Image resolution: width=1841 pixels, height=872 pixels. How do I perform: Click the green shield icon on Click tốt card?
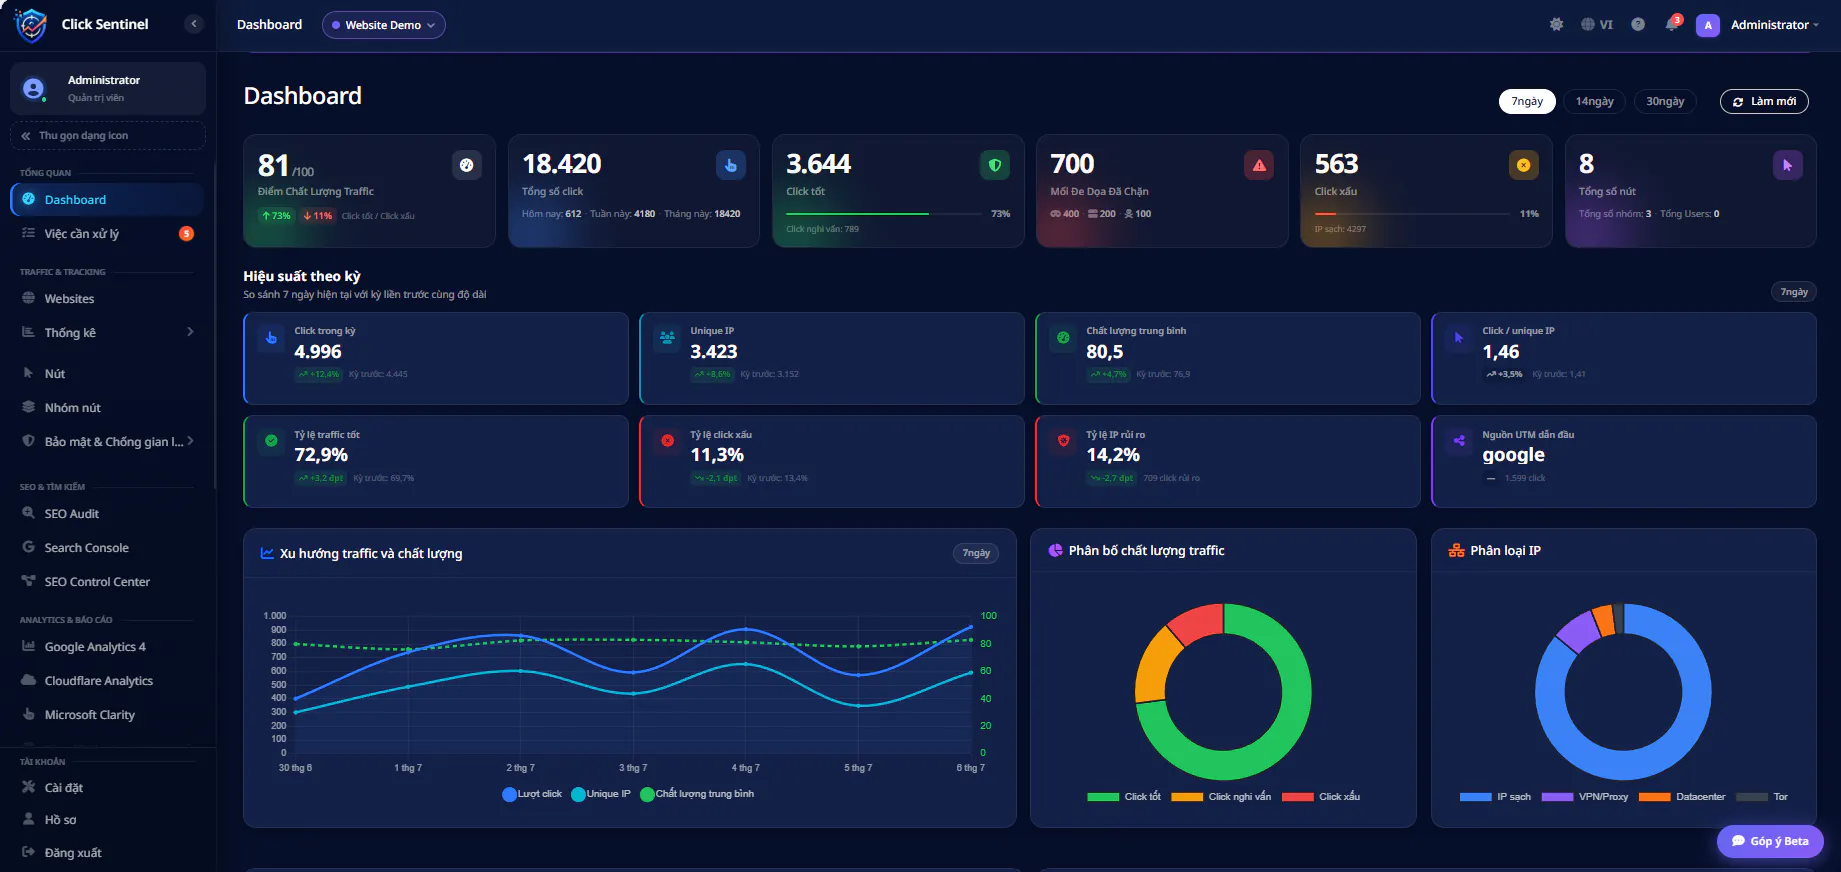coord(995,165)
